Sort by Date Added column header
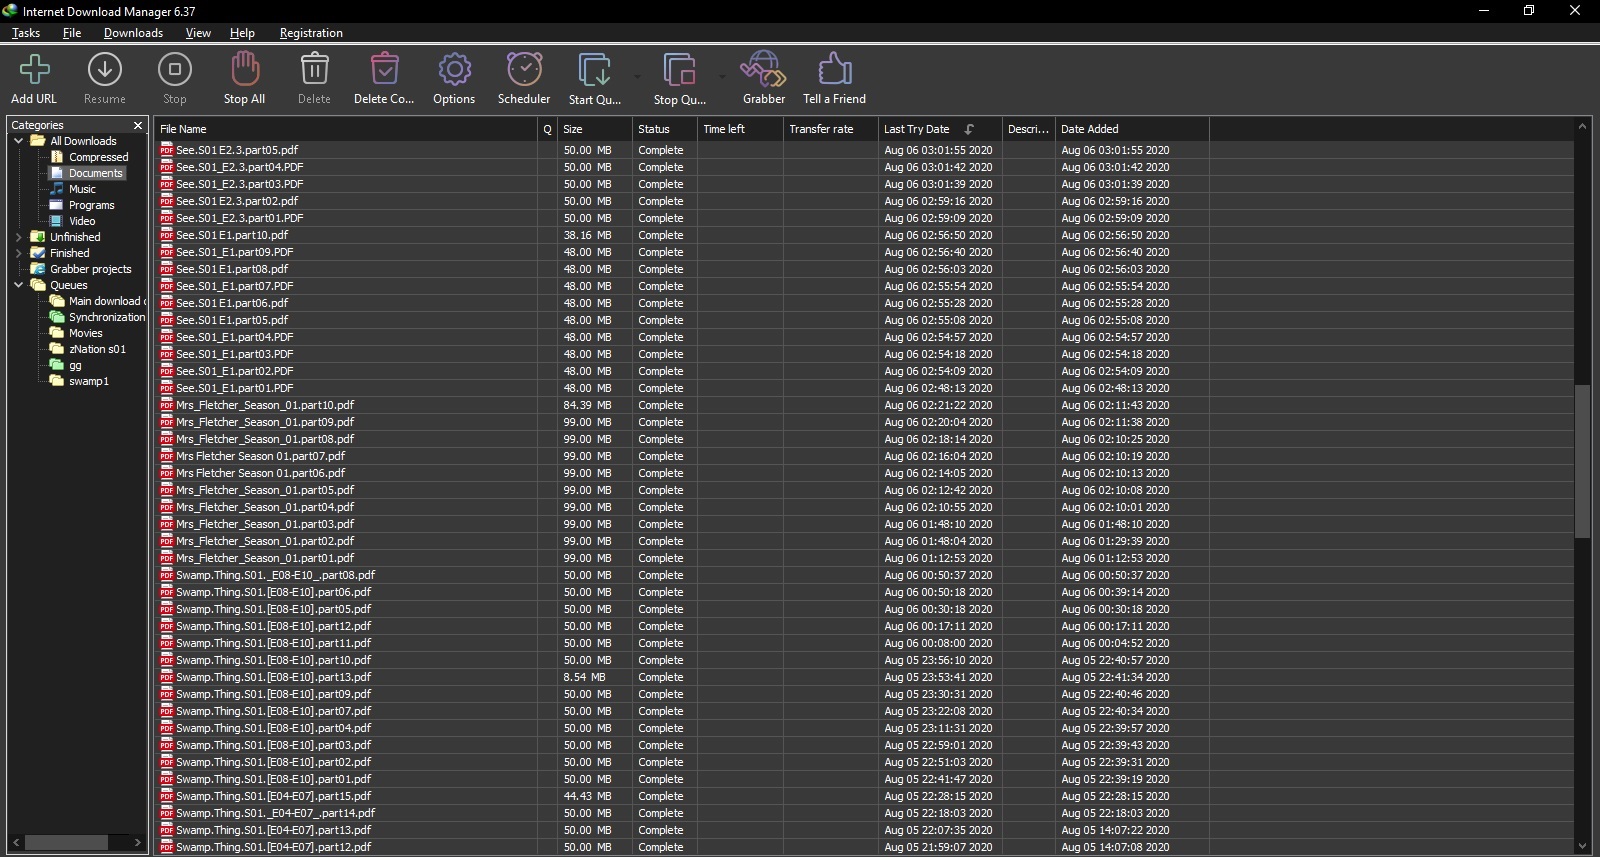Viewport: 1600px width, 857px height. click(1132, 129)
